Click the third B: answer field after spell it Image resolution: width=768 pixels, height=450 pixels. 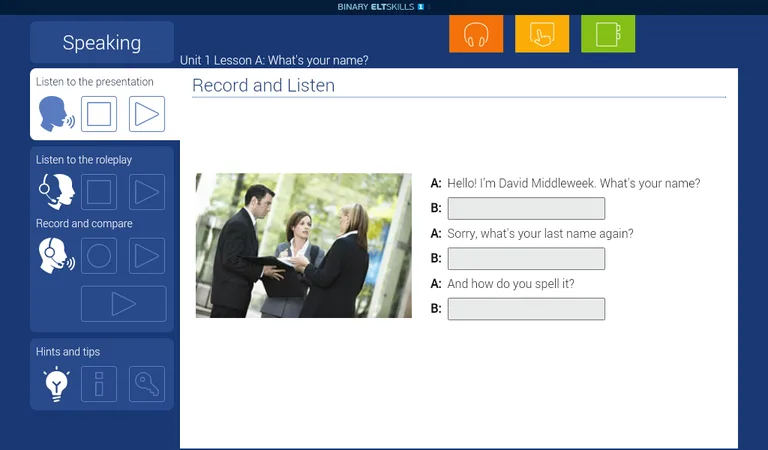[527, 309]
